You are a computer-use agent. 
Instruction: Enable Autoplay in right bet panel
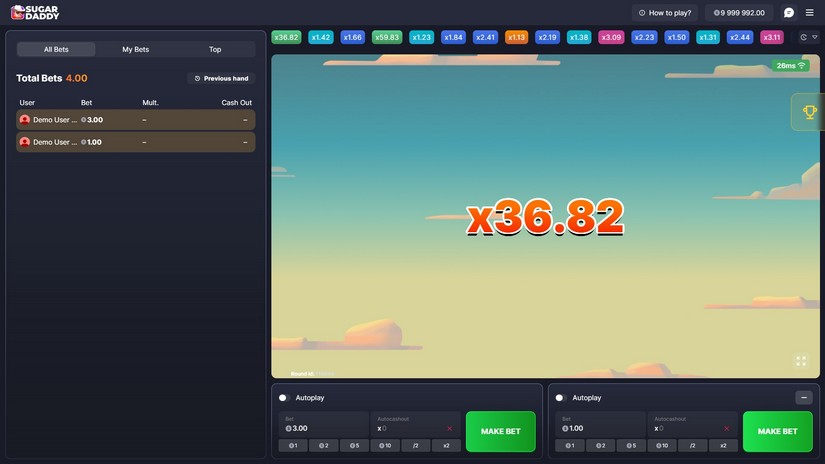click(561, 398)
